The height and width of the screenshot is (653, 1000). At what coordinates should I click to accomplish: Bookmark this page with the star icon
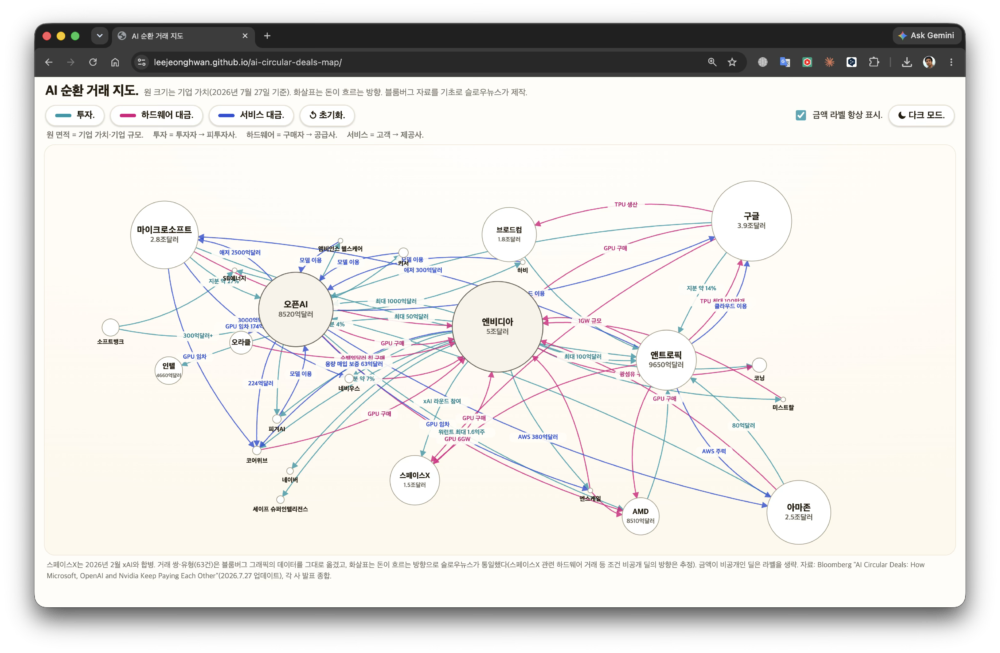pos(732,62)
